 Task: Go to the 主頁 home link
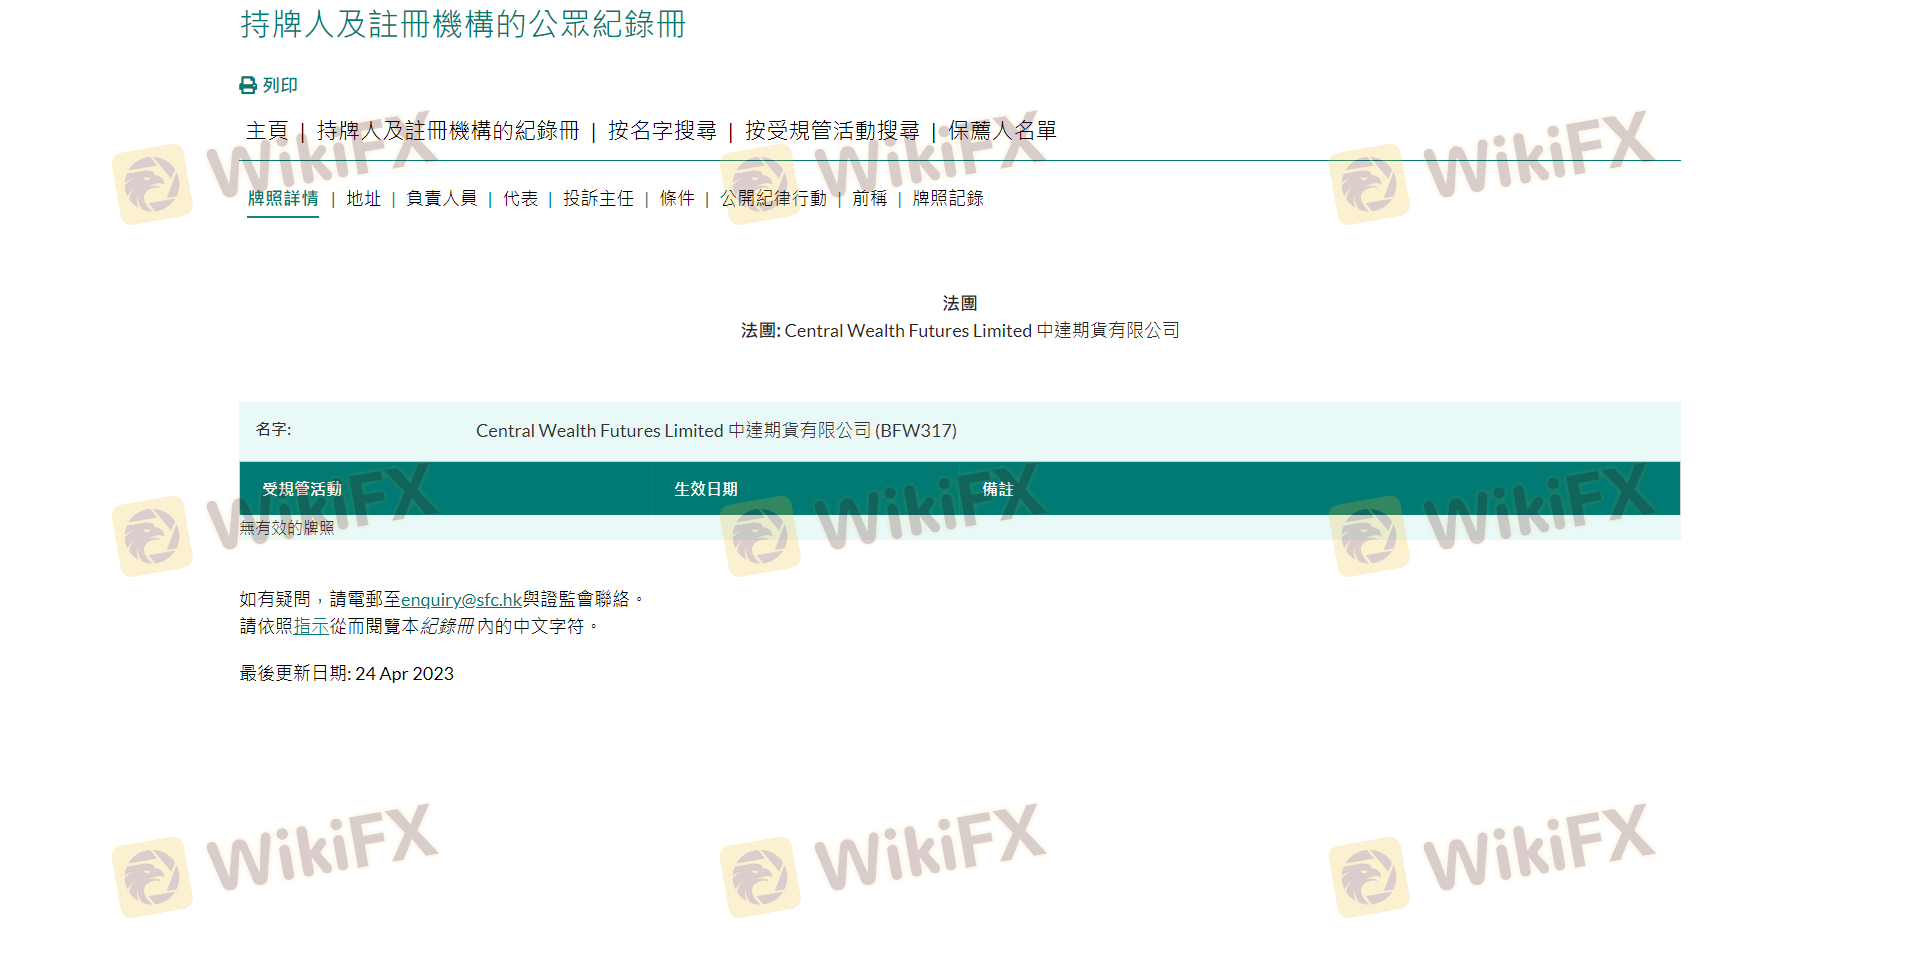click(x=267, y=131)
